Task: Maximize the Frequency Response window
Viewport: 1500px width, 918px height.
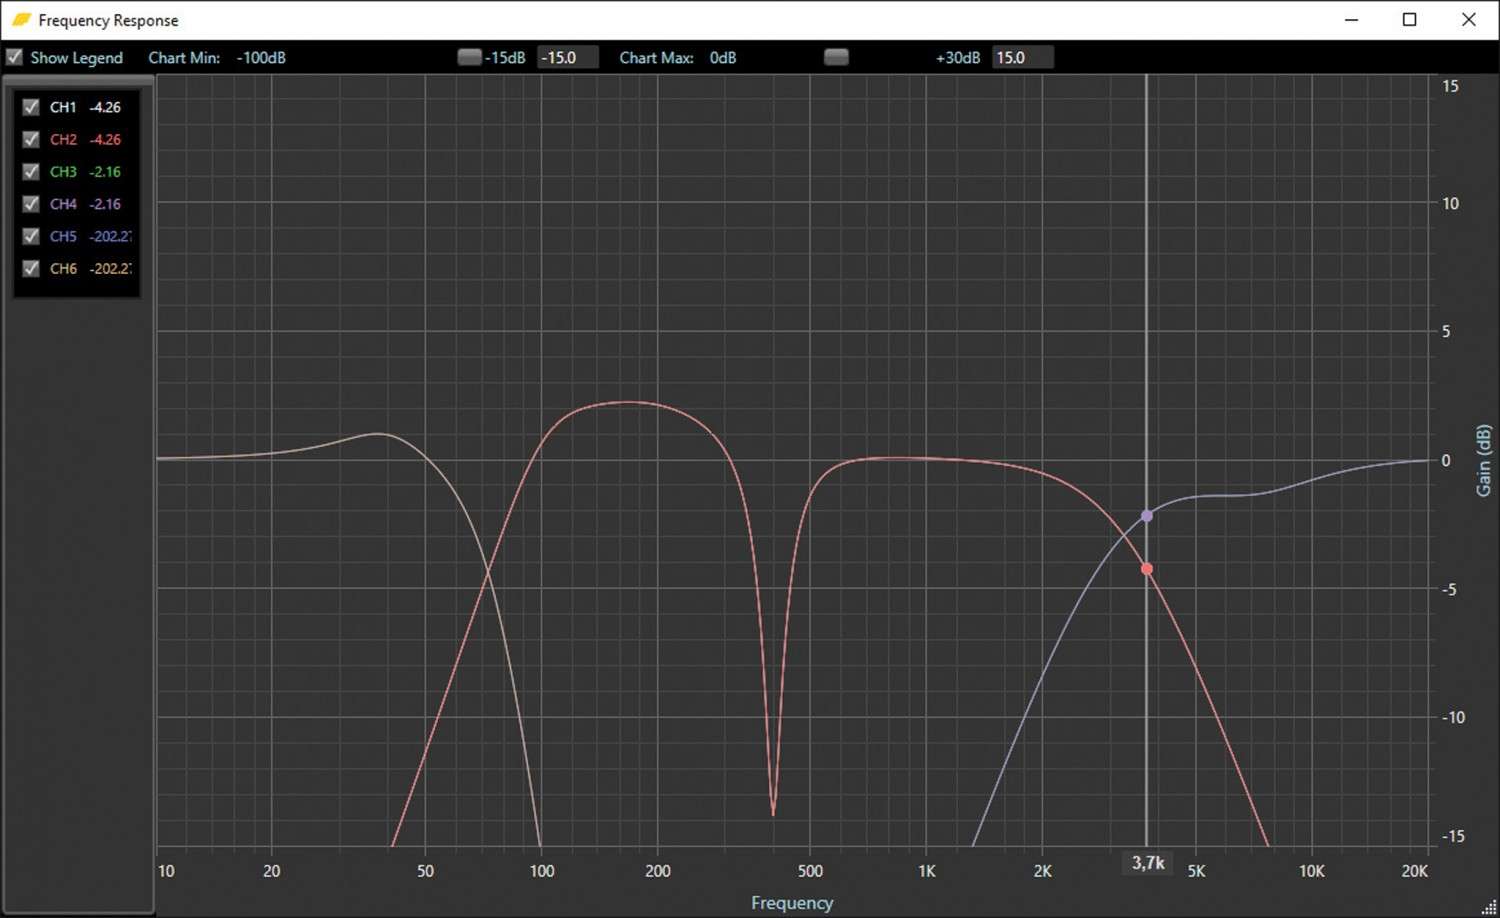Action: (x=1410, y=19)
